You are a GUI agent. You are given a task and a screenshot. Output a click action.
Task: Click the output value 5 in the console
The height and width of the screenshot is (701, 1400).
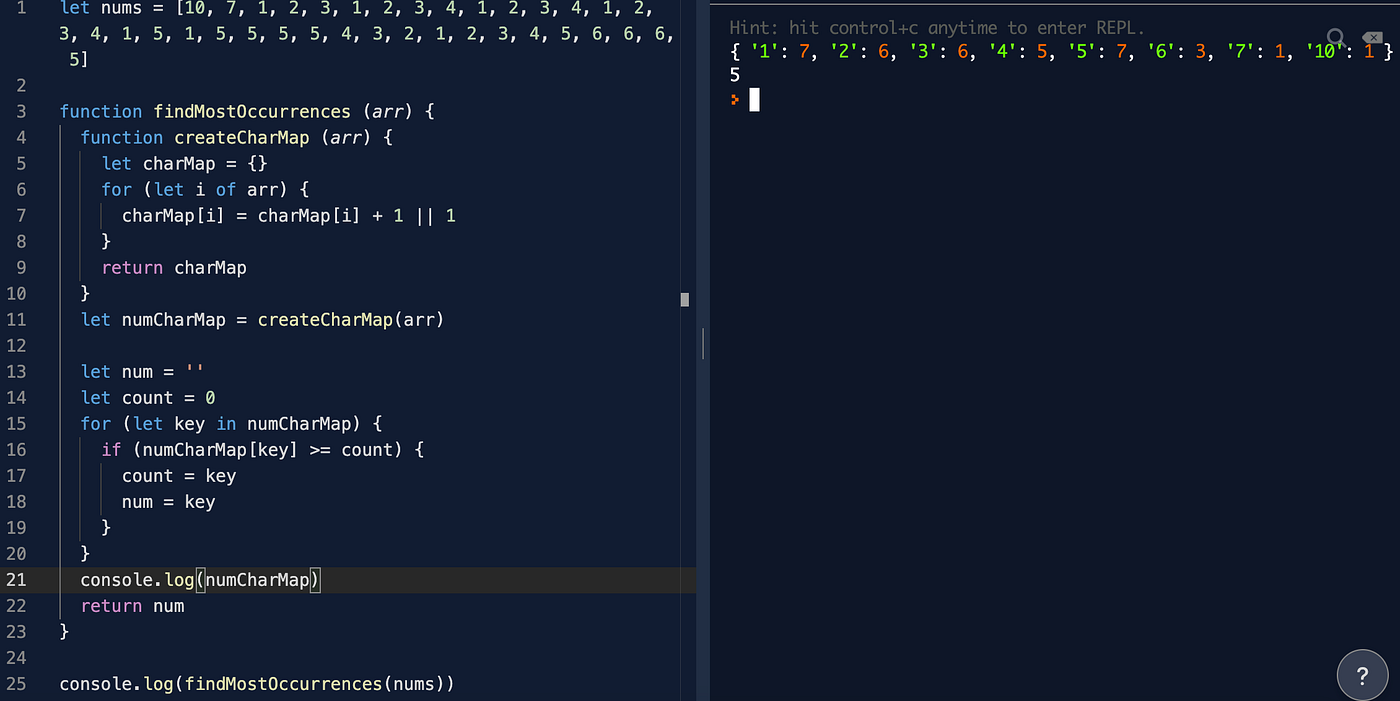735,75
